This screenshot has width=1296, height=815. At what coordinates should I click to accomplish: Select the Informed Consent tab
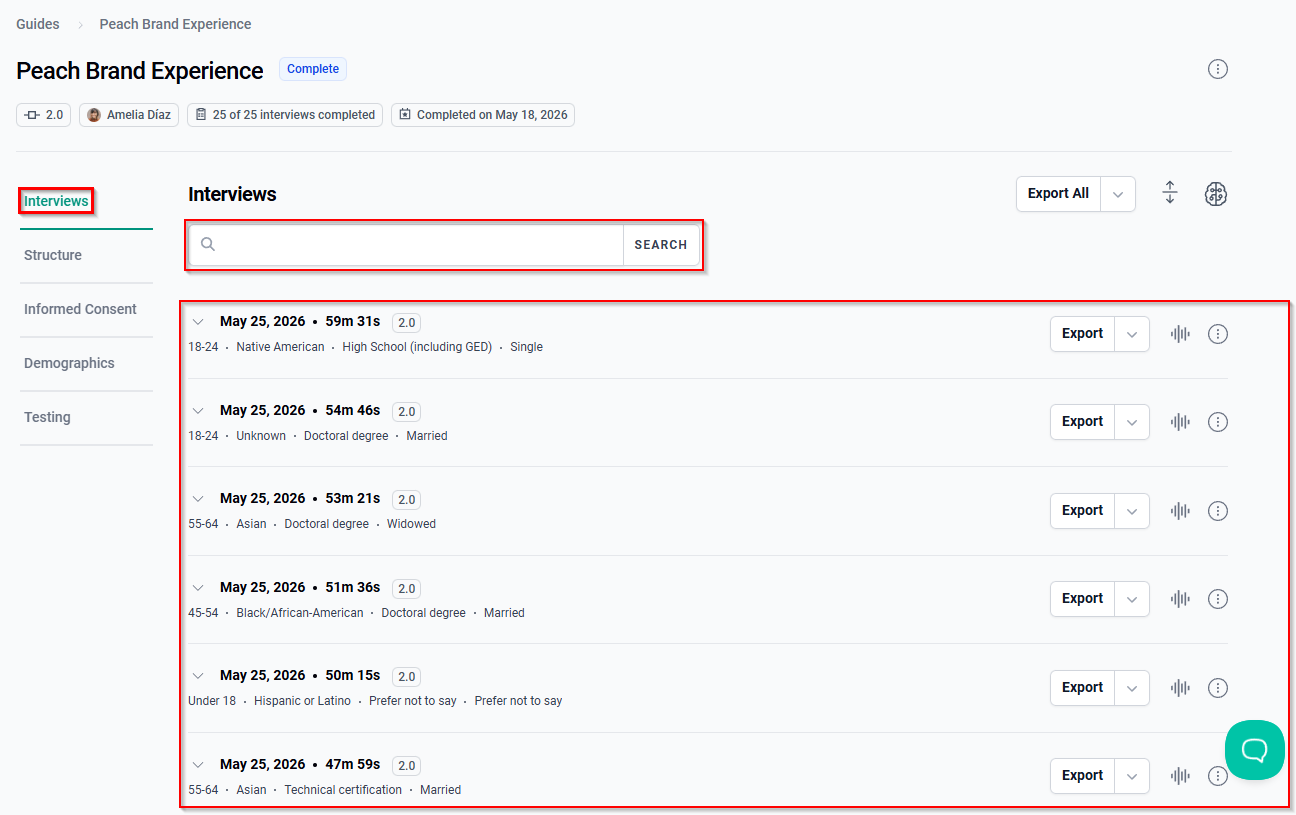tap(80, 309)
